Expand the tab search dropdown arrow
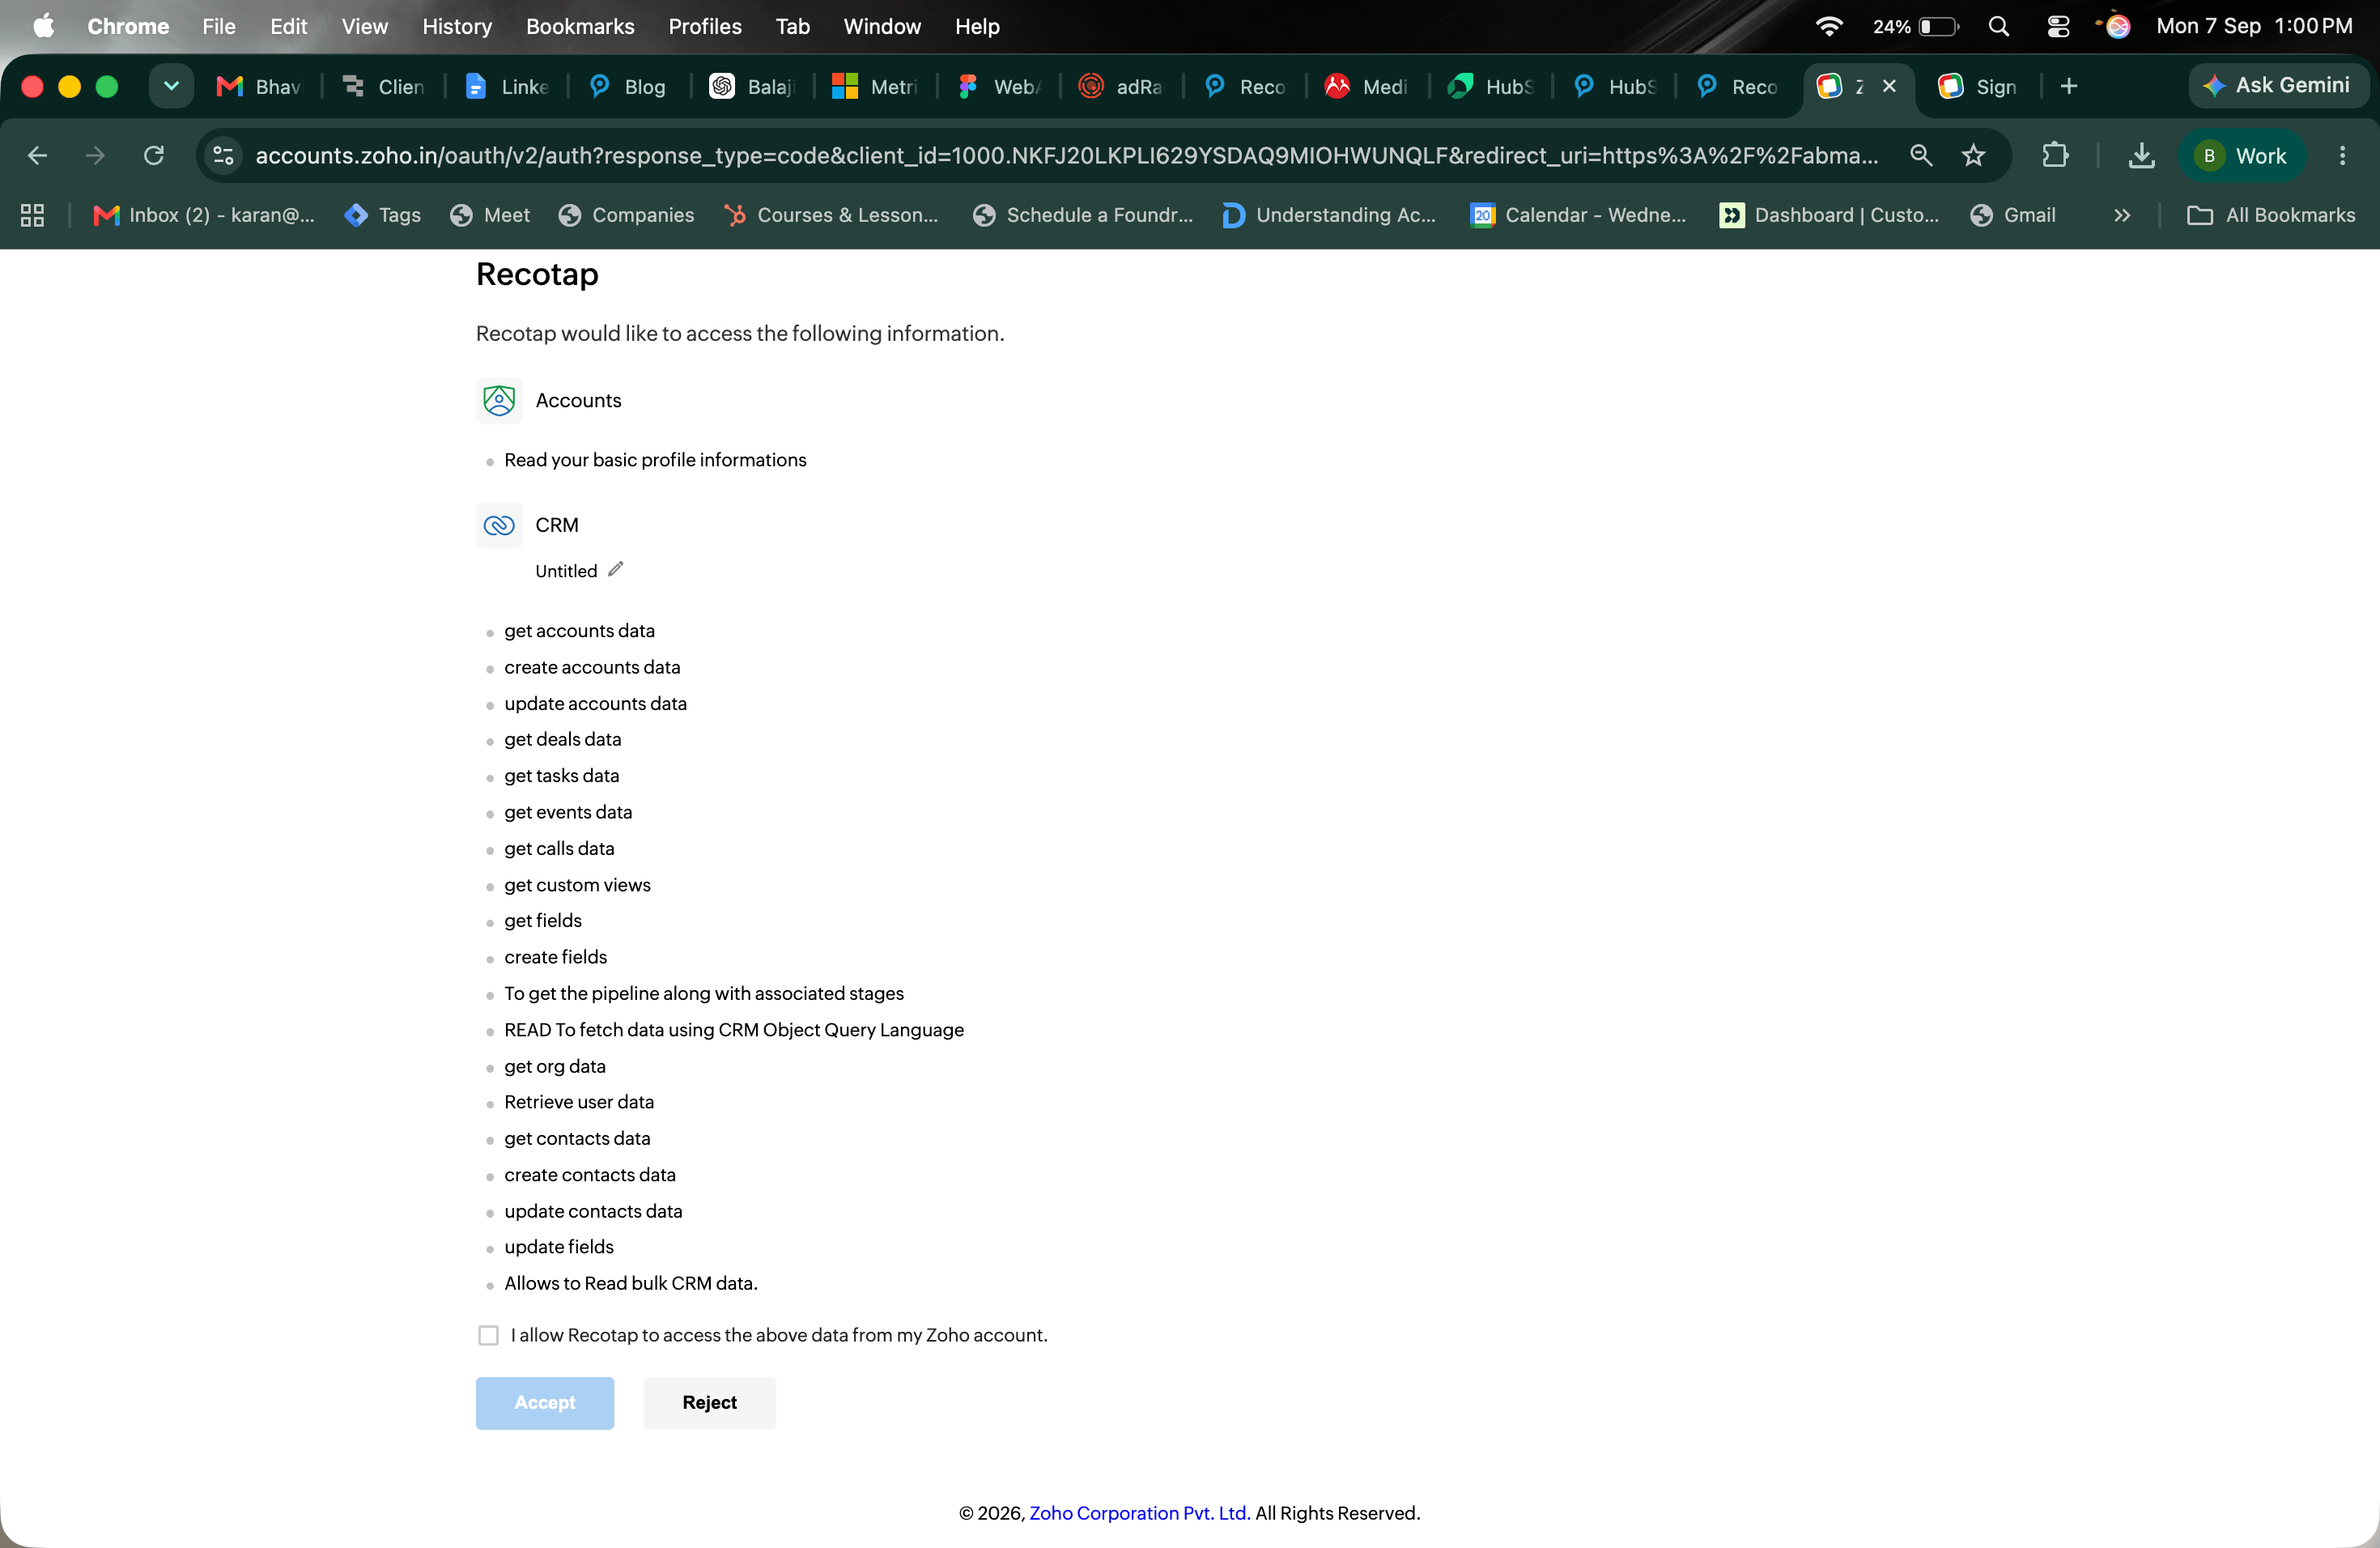Viewport: 2380px width, 1548px height. [171, 86]
